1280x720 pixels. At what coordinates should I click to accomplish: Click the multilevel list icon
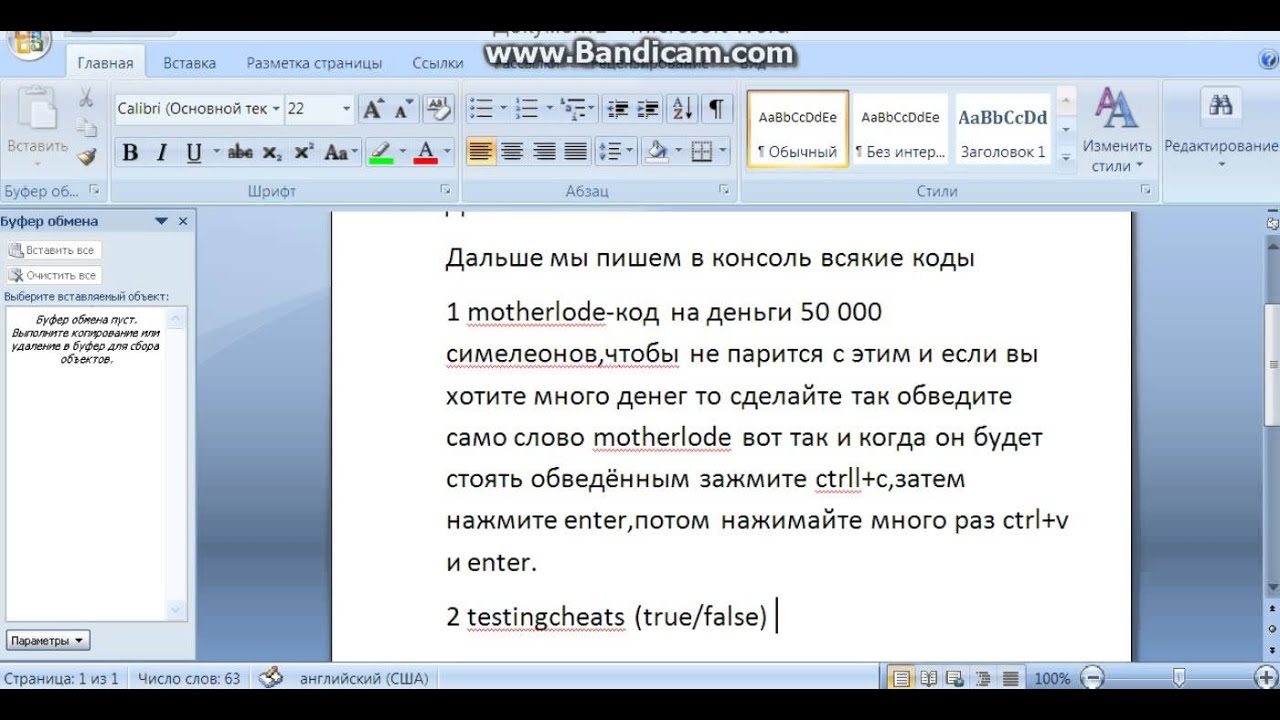coord(572,109)
